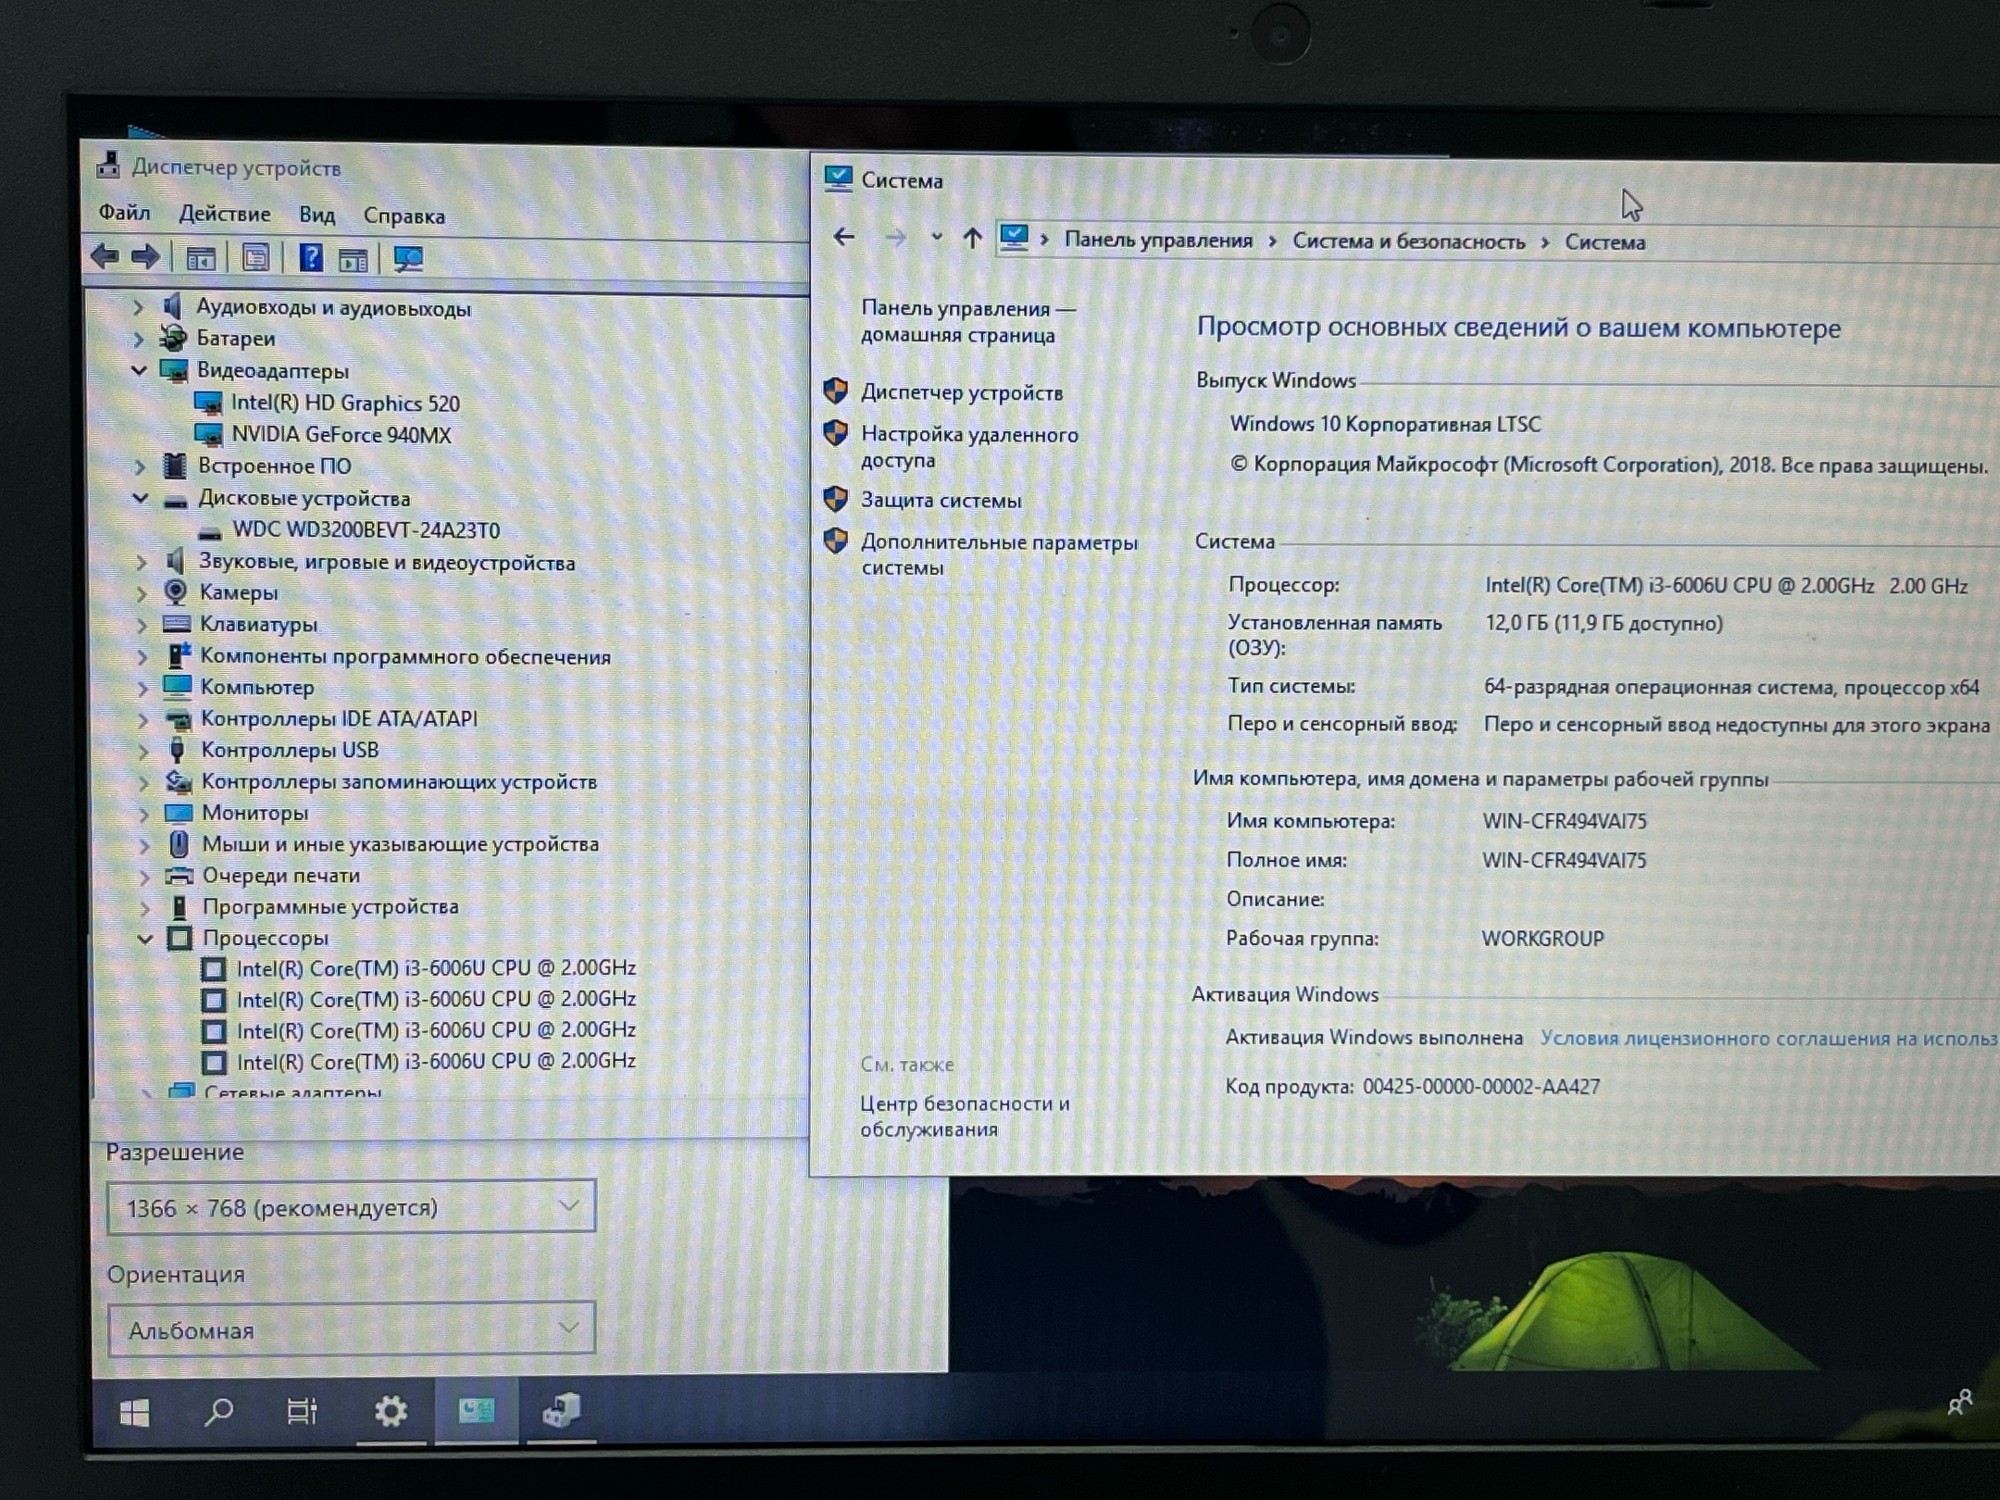Collapse the Процессоры node

[x=145, y=939]
